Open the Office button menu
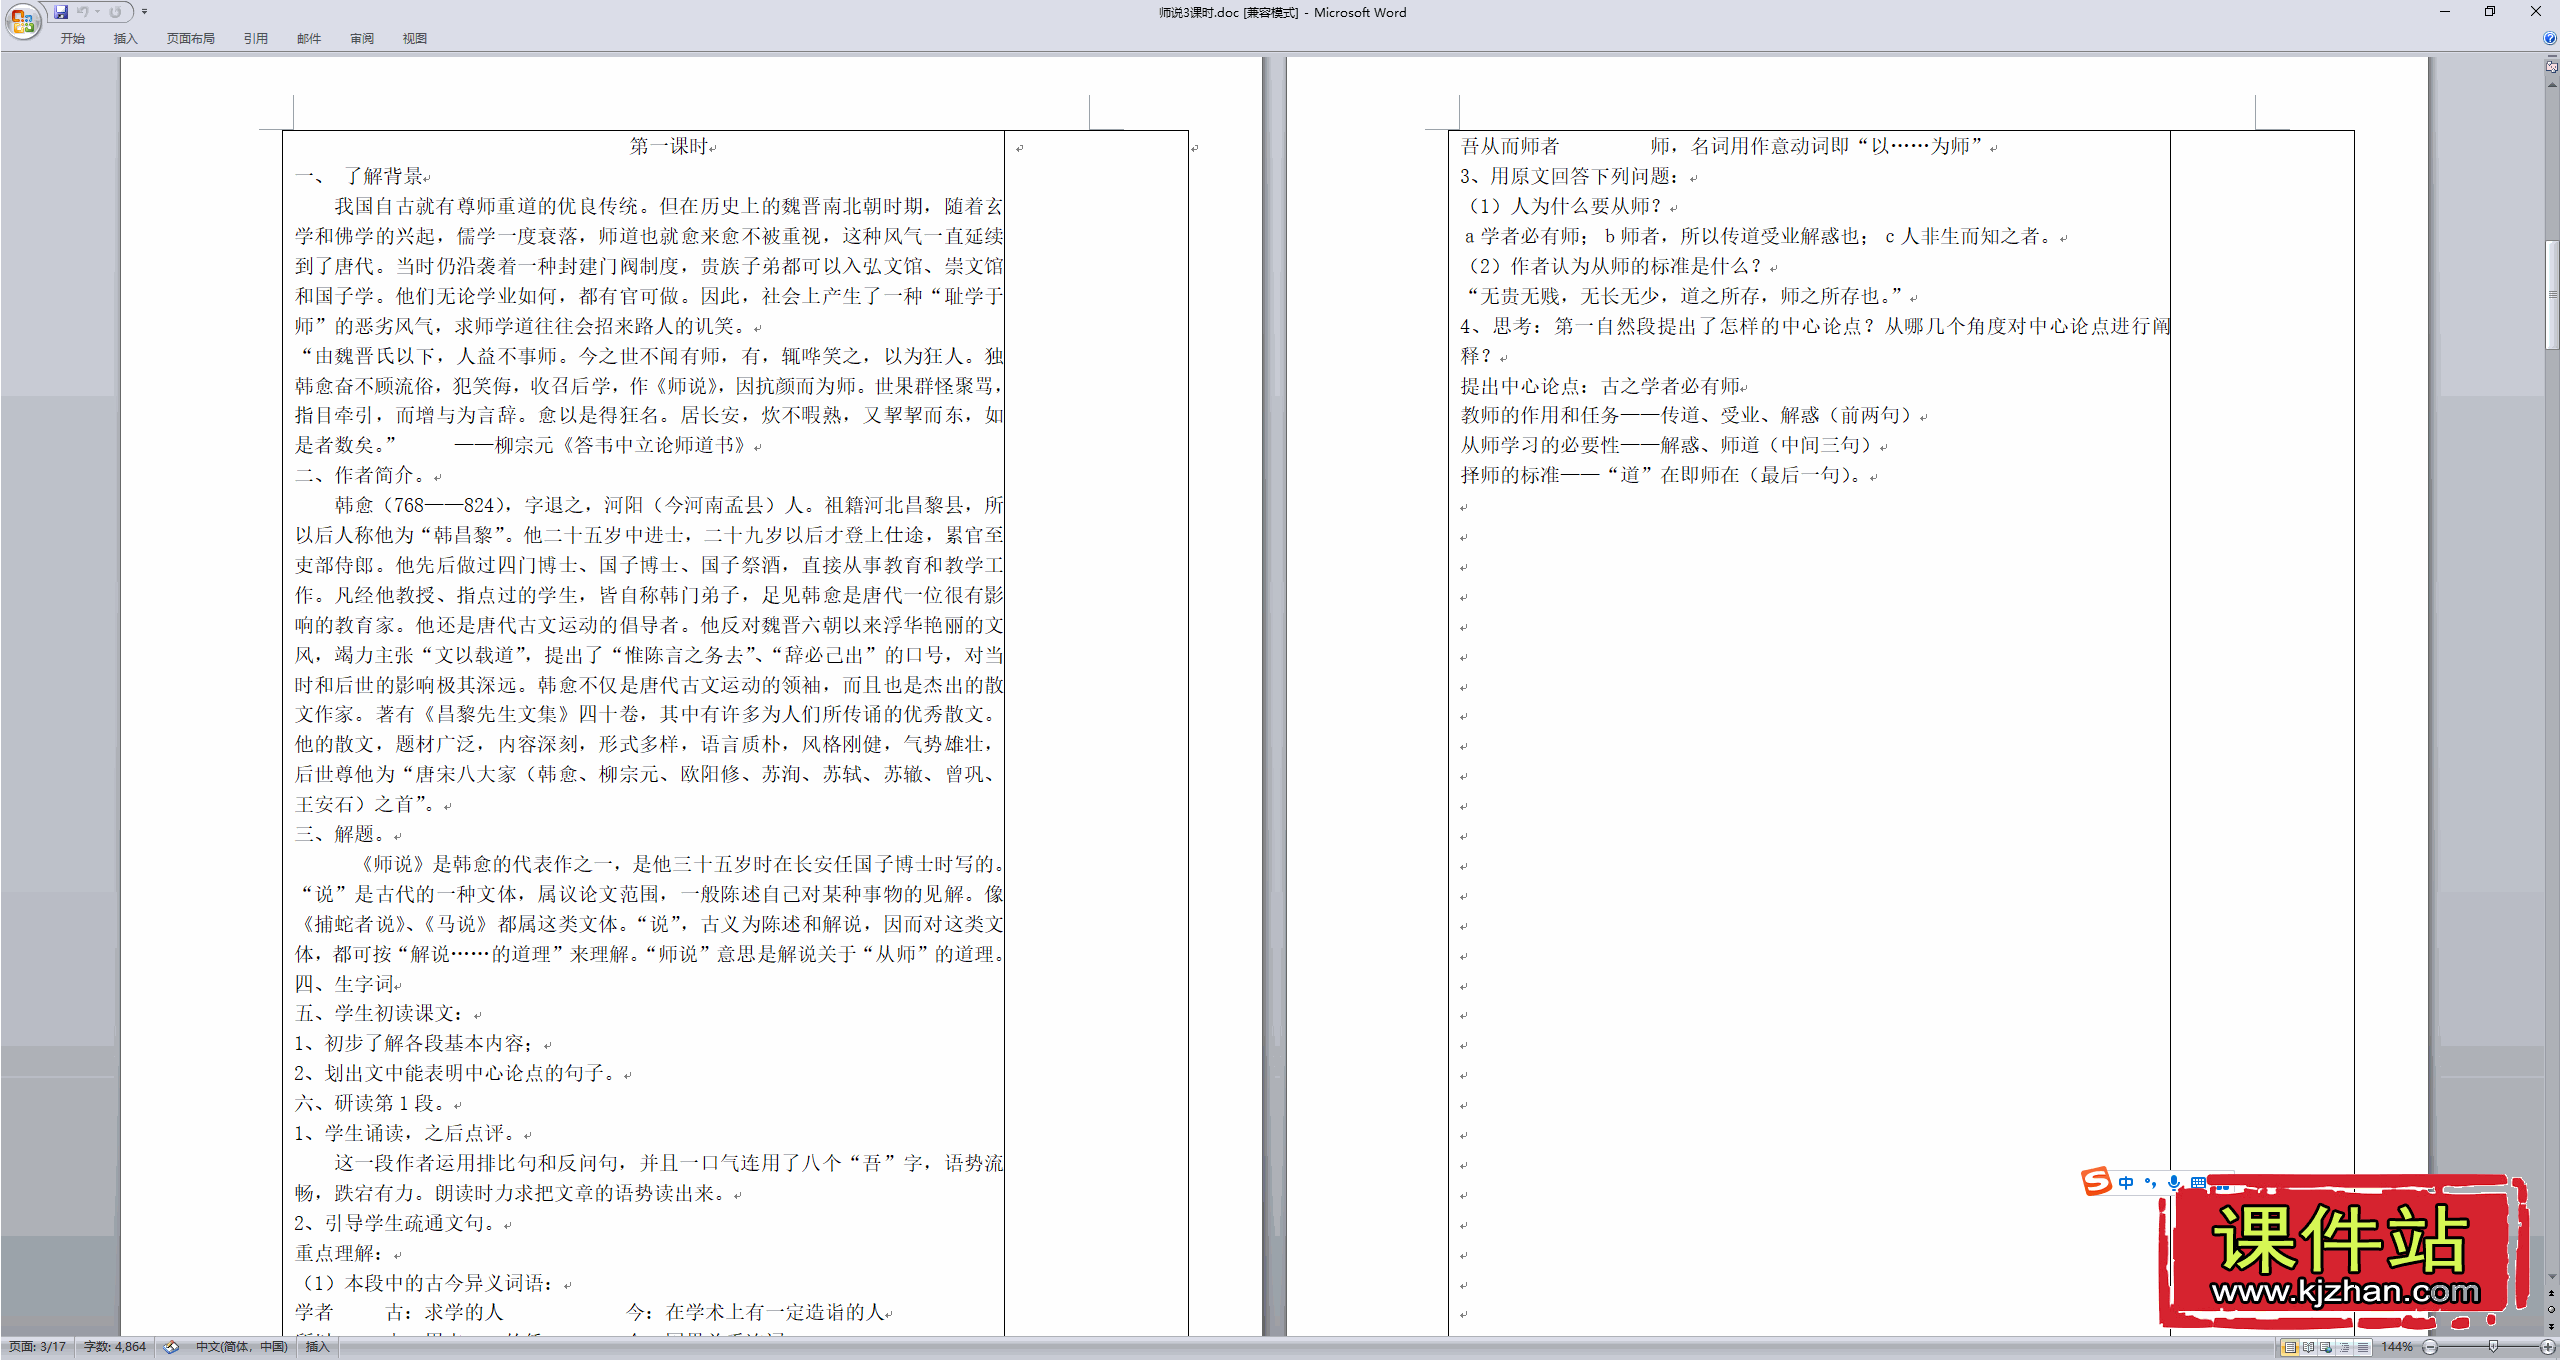 (x=22, y=19)
